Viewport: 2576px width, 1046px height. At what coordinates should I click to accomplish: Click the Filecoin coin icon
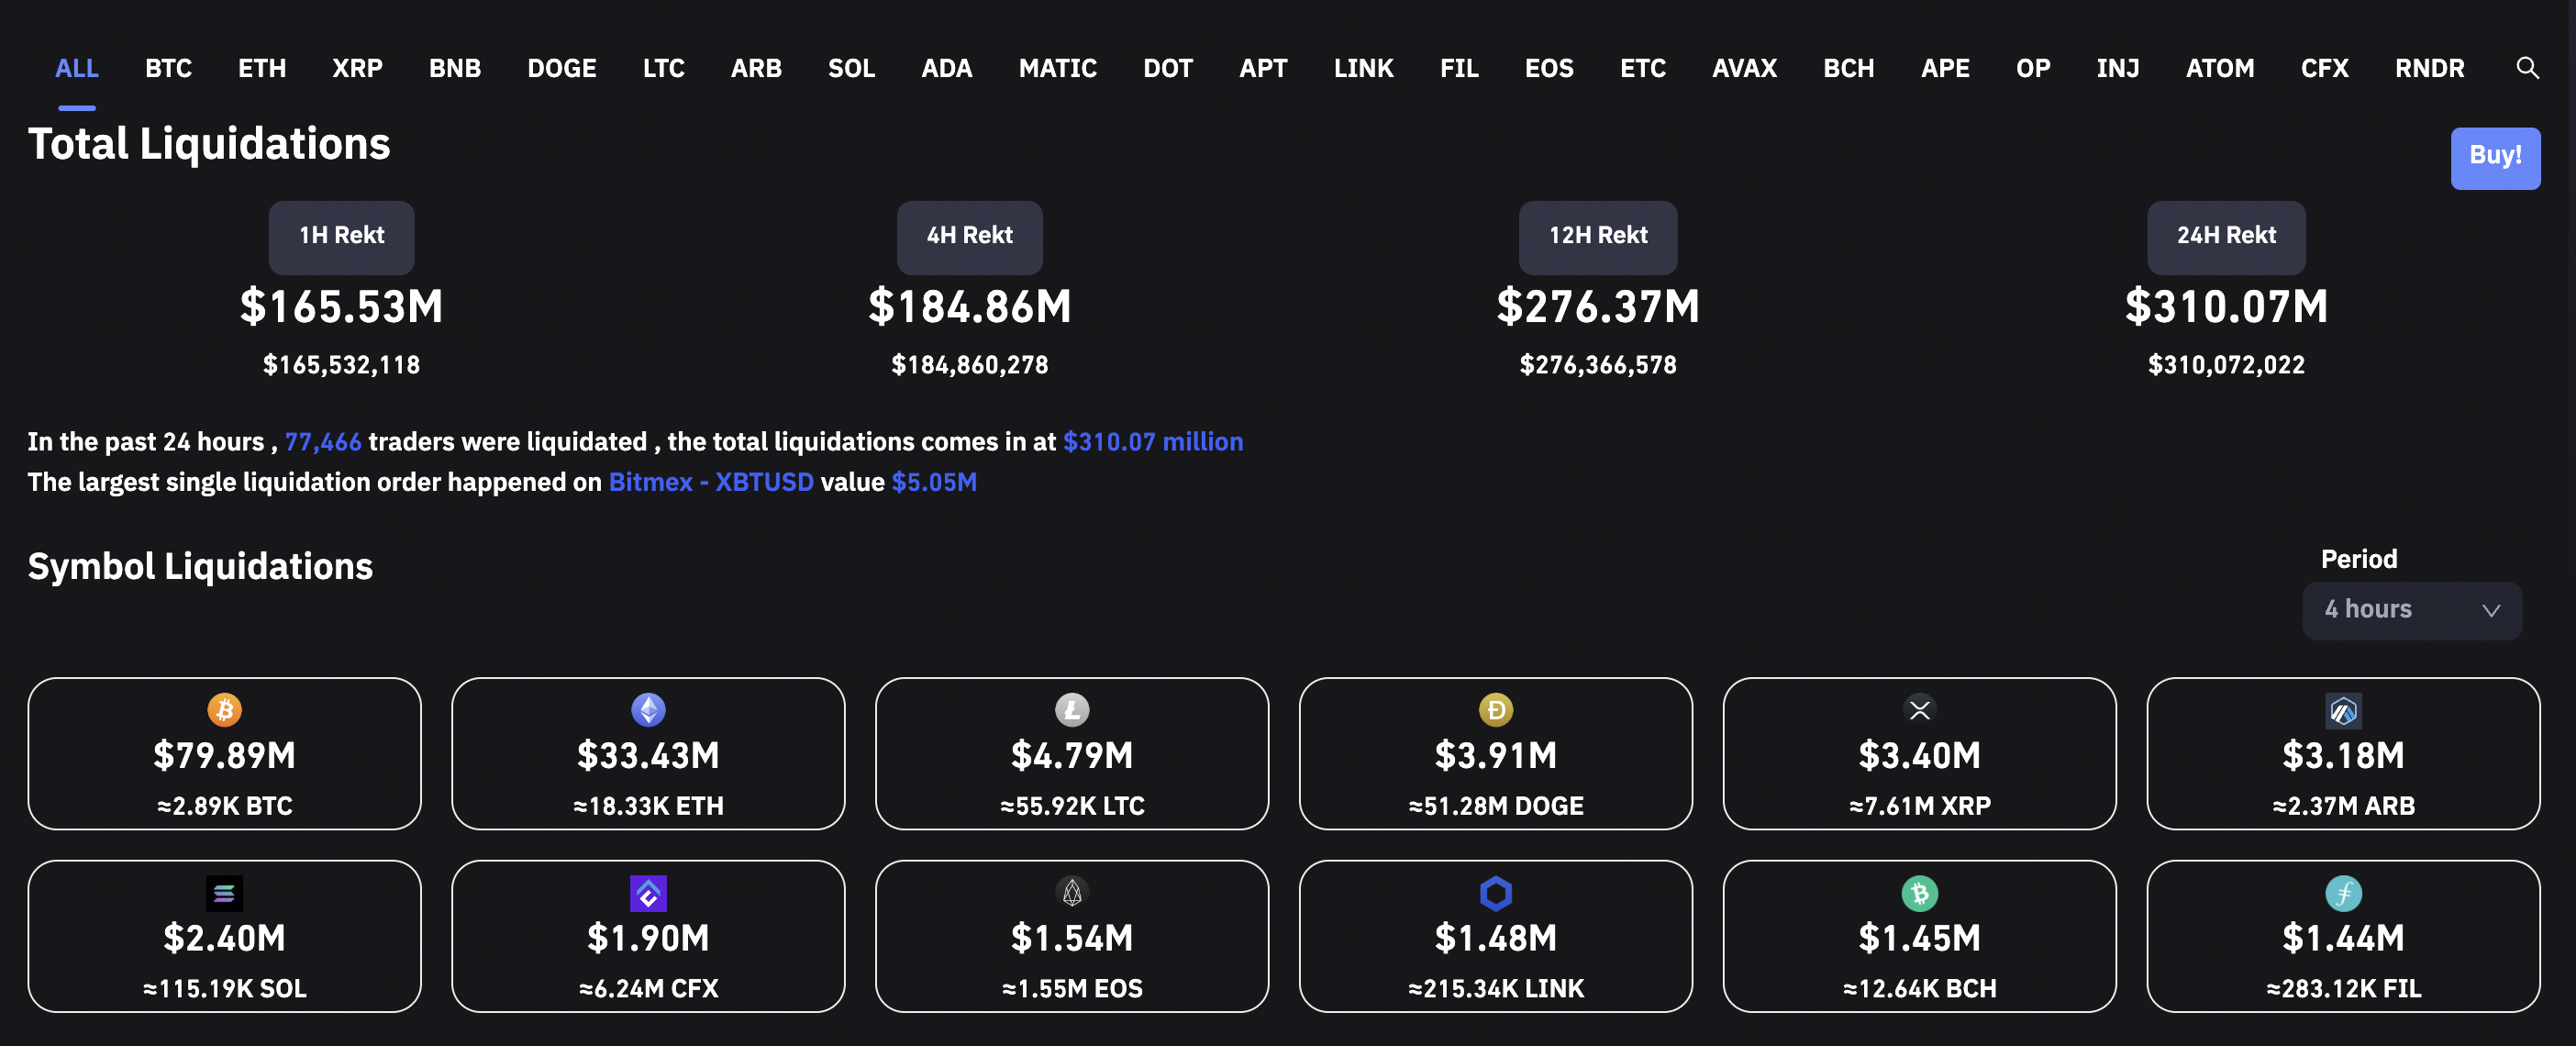tap(2343, 893)
